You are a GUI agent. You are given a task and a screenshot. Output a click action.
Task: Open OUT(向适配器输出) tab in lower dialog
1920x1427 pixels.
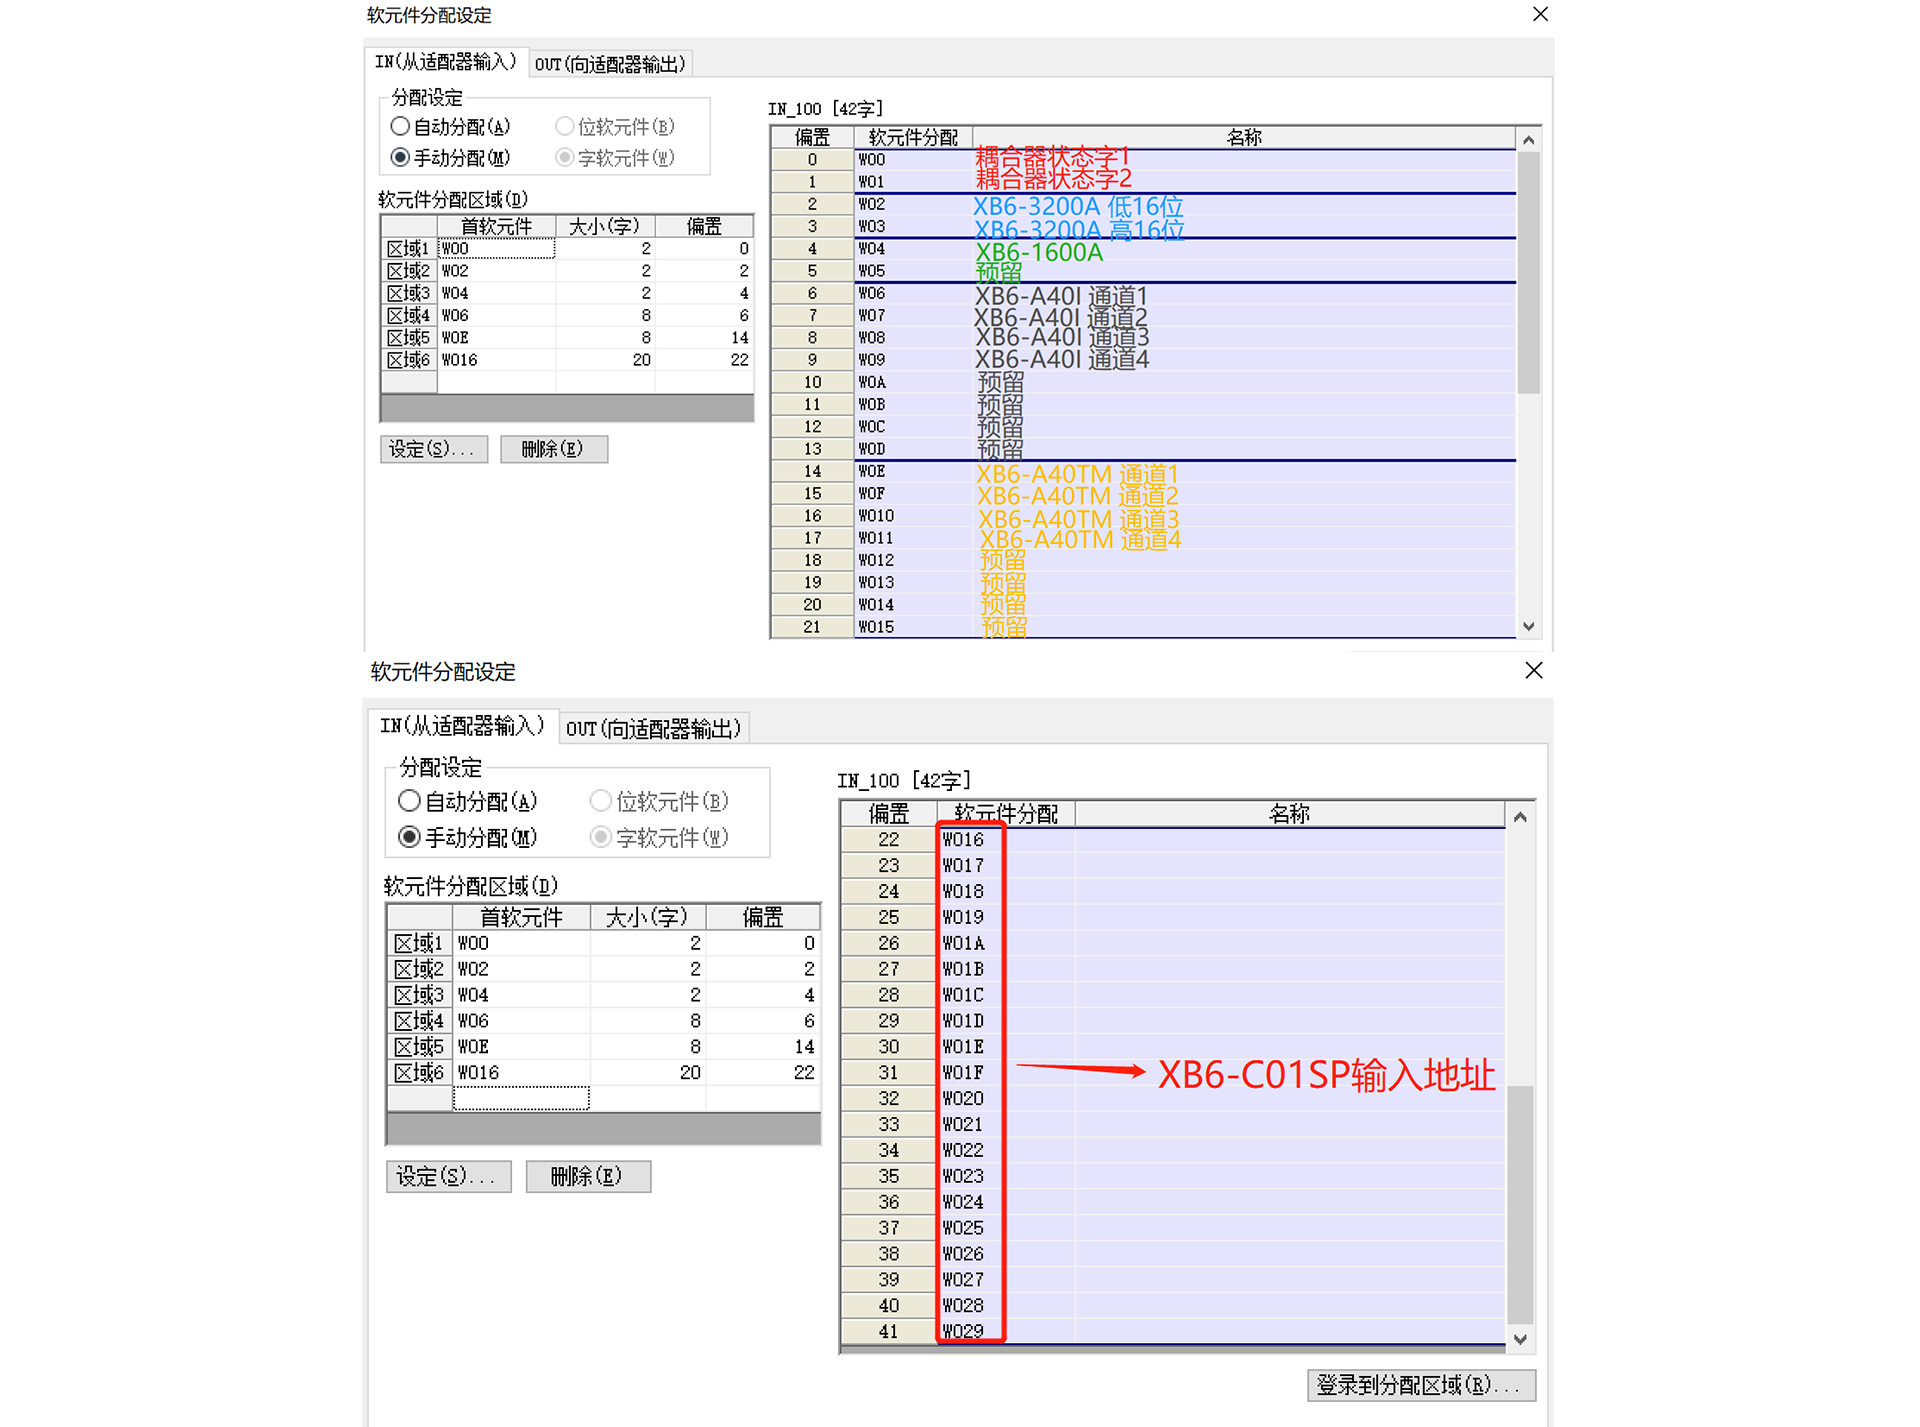[x=654, y=728]
